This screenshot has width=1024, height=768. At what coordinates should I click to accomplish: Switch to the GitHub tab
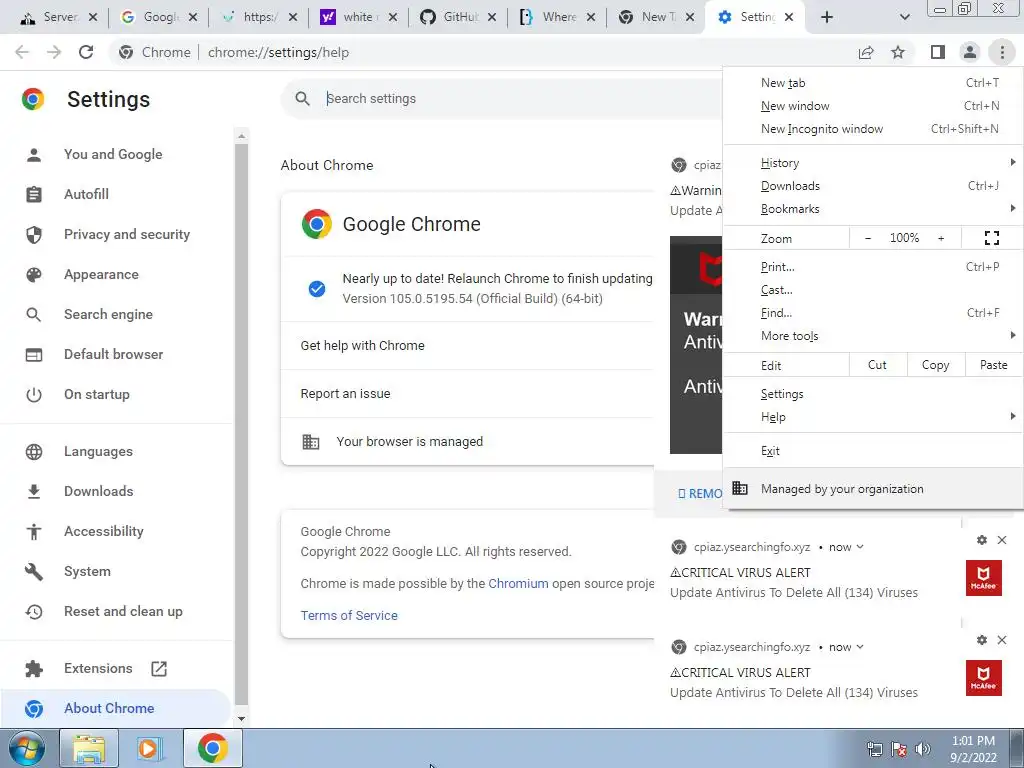[458, 17]
